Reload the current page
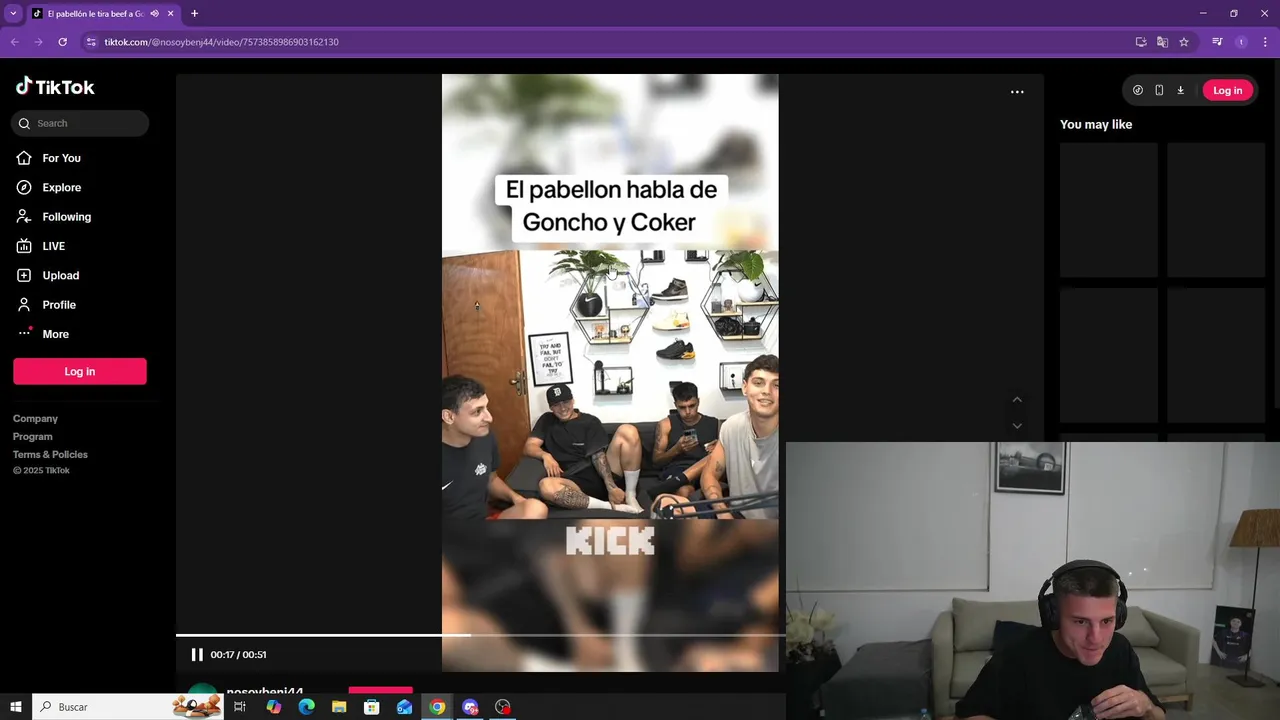Screen dimensions: 1280x720 (x=62, y=42)
